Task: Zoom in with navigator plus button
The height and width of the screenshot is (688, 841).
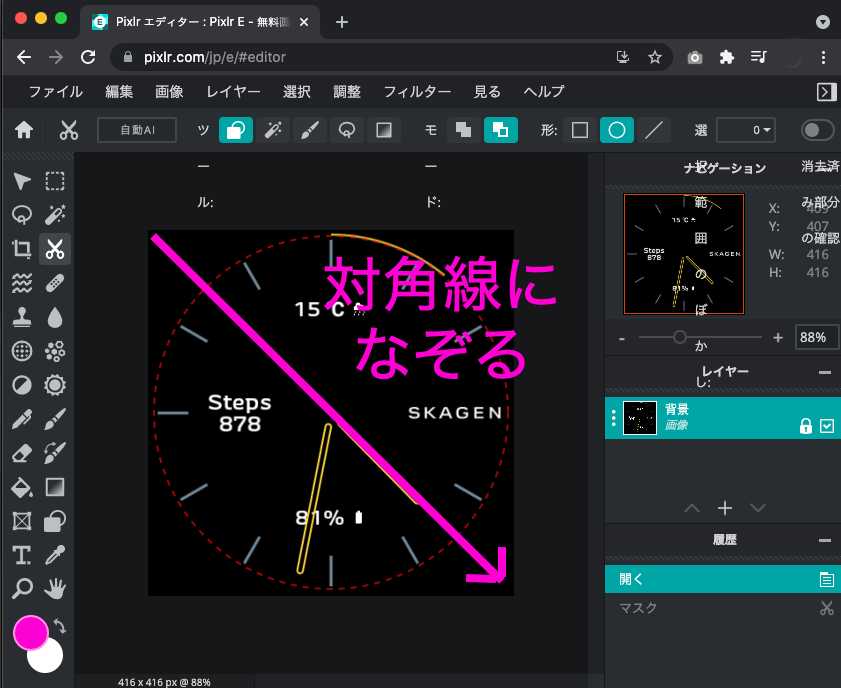Action: click(778, 338)
